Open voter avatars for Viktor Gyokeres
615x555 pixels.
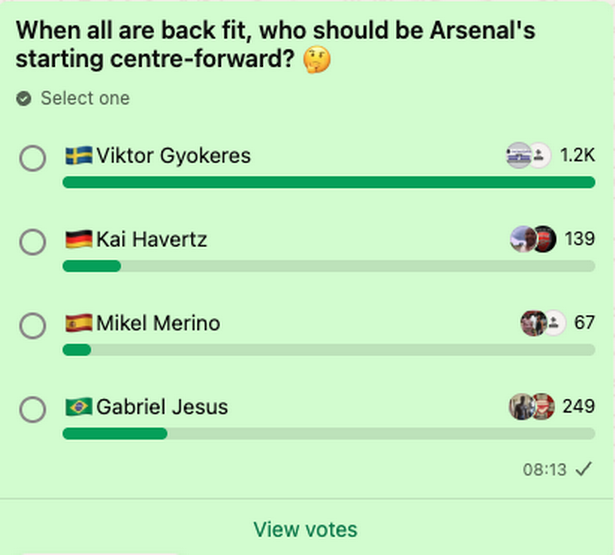[x=529, y=156]
